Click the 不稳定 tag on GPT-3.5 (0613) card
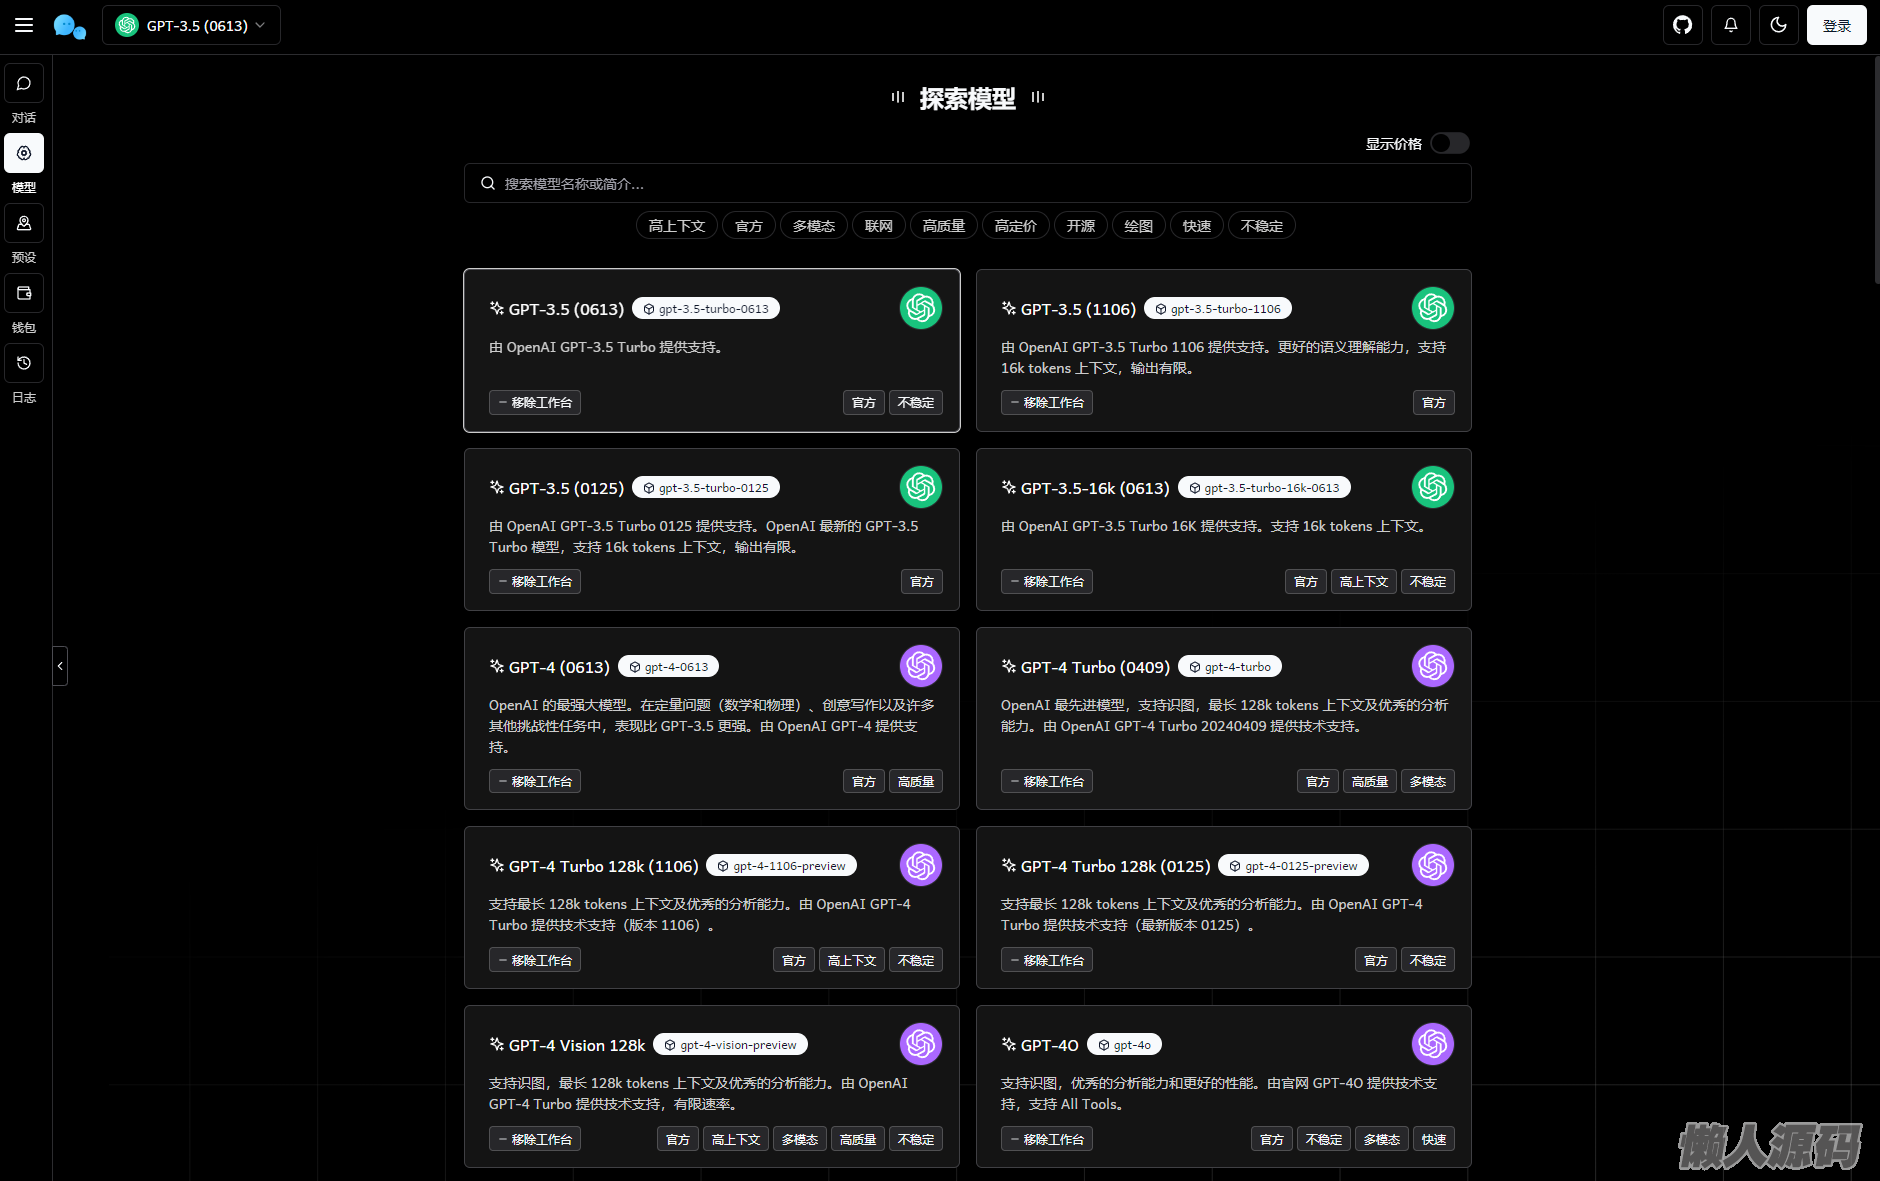Viewport: 1880px width, 1181px height. [916, 402]
